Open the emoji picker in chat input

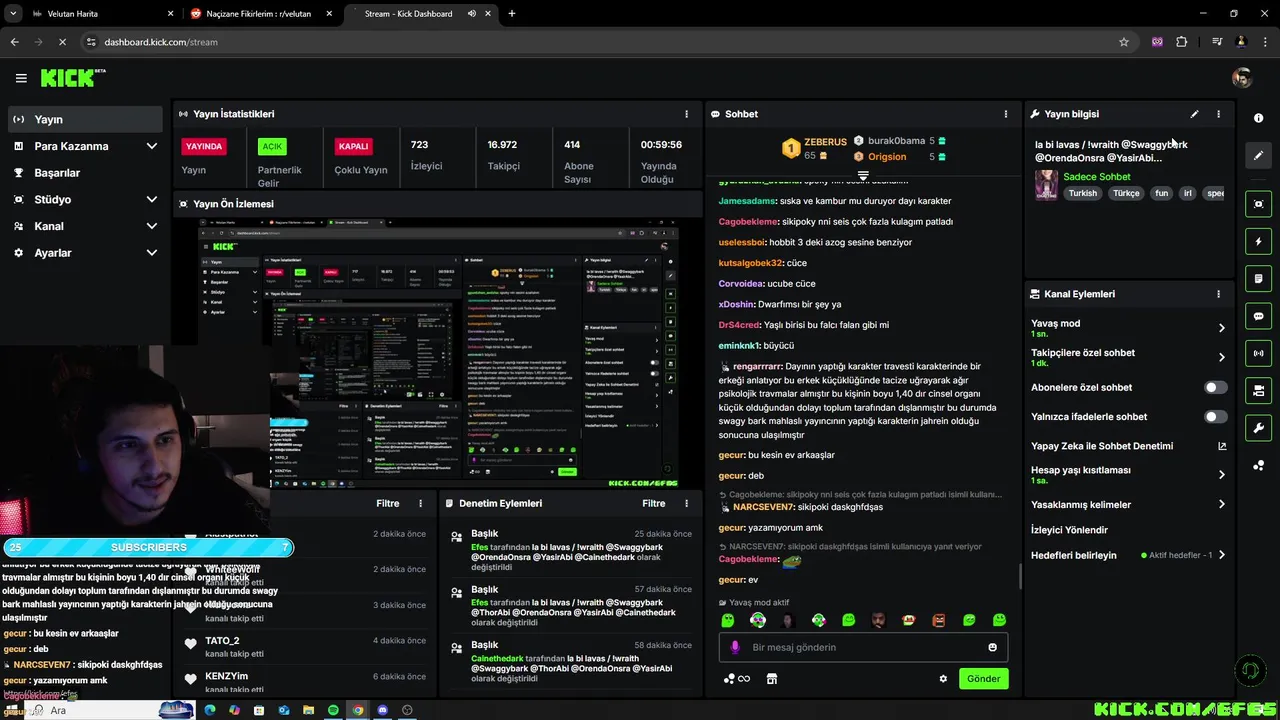[x=992, y=647]
